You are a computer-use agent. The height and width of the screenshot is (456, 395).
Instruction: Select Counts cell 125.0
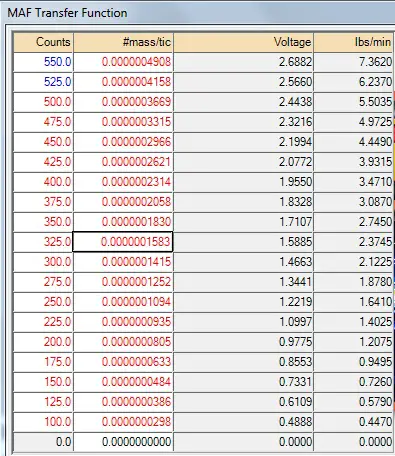pyautogui.click(x=43, y=402)
